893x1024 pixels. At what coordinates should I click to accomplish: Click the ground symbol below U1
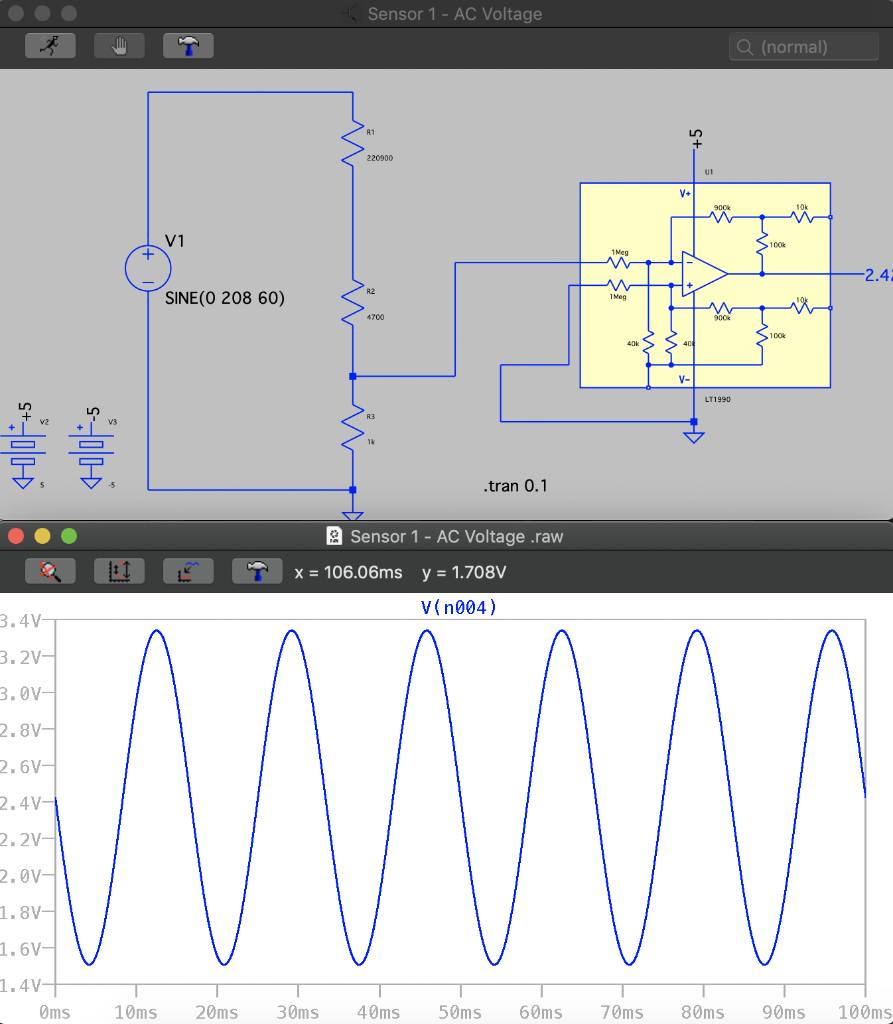click(x=694, y=438)
